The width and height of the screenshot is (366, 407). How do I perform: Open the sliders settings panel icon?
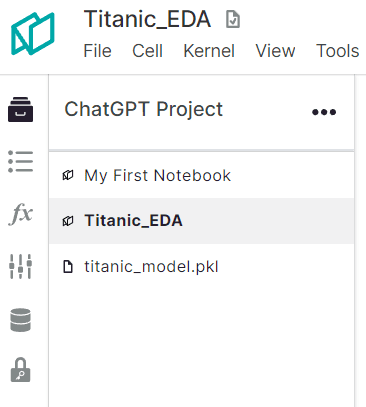(20, 266)
